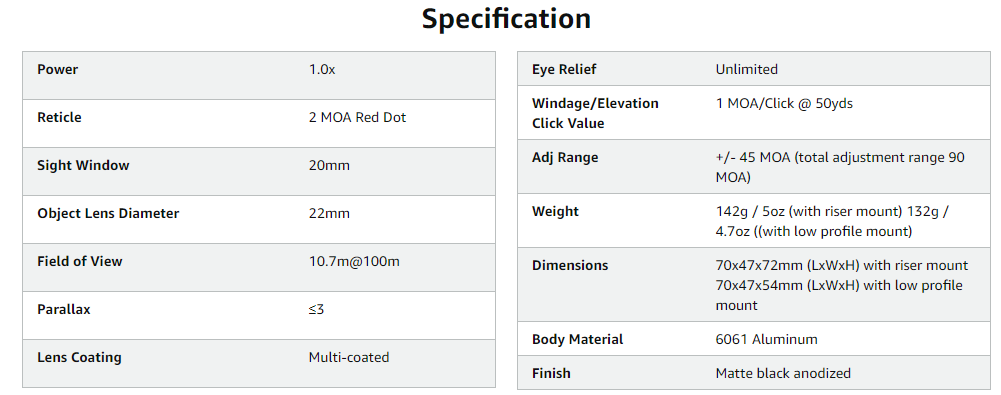1001x395 pixels.
Task: Click the 22mm object lens diameter value
Action: point(329,213)
